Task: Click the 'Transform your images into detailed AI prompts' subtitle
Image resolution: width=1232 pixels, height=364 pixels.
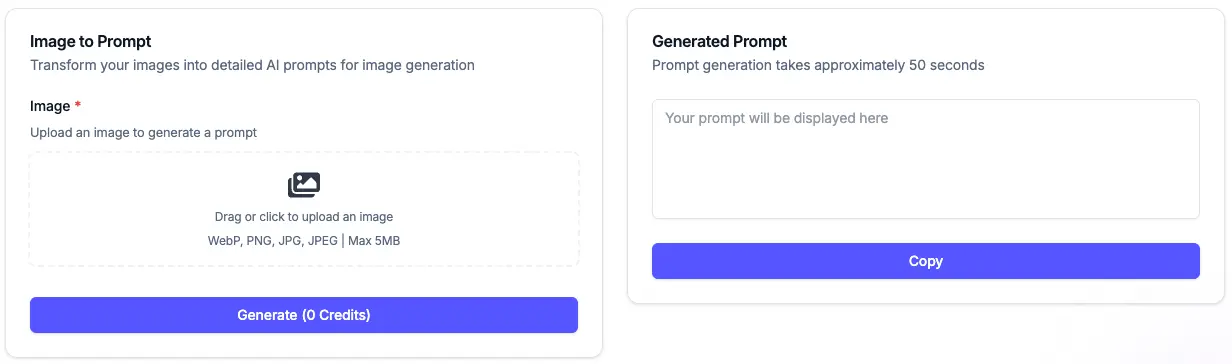Action: (x=252, y=65)
